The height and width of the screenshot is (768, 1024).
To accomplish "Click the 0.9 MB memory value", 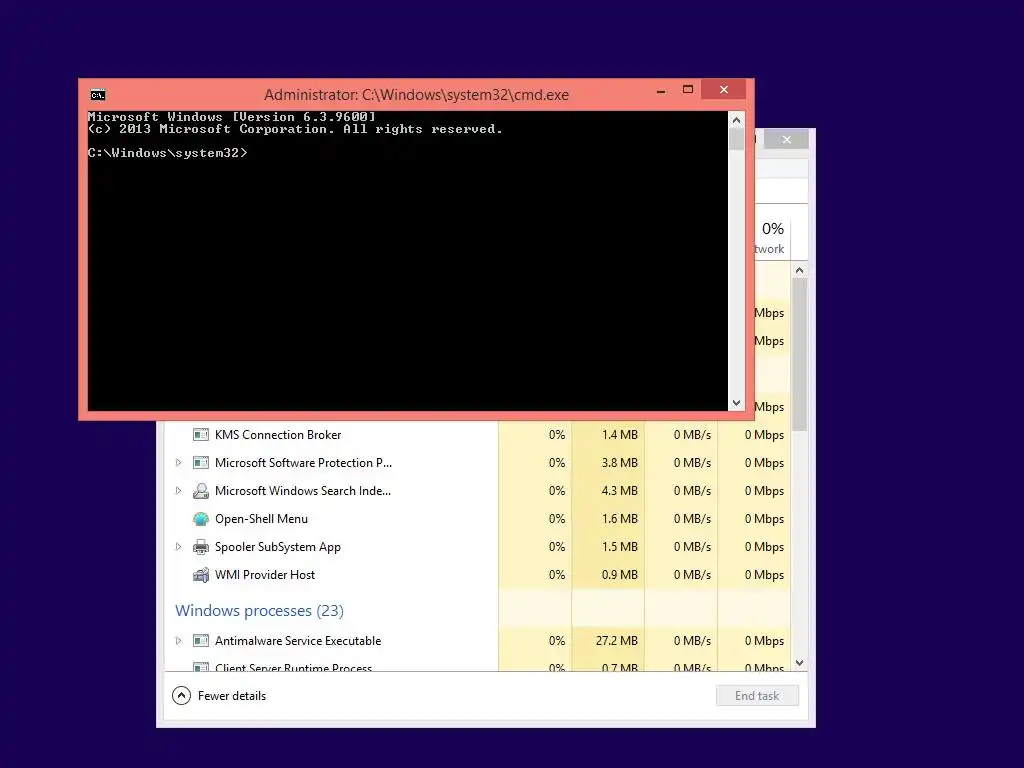I will click(x=619, y=575).
